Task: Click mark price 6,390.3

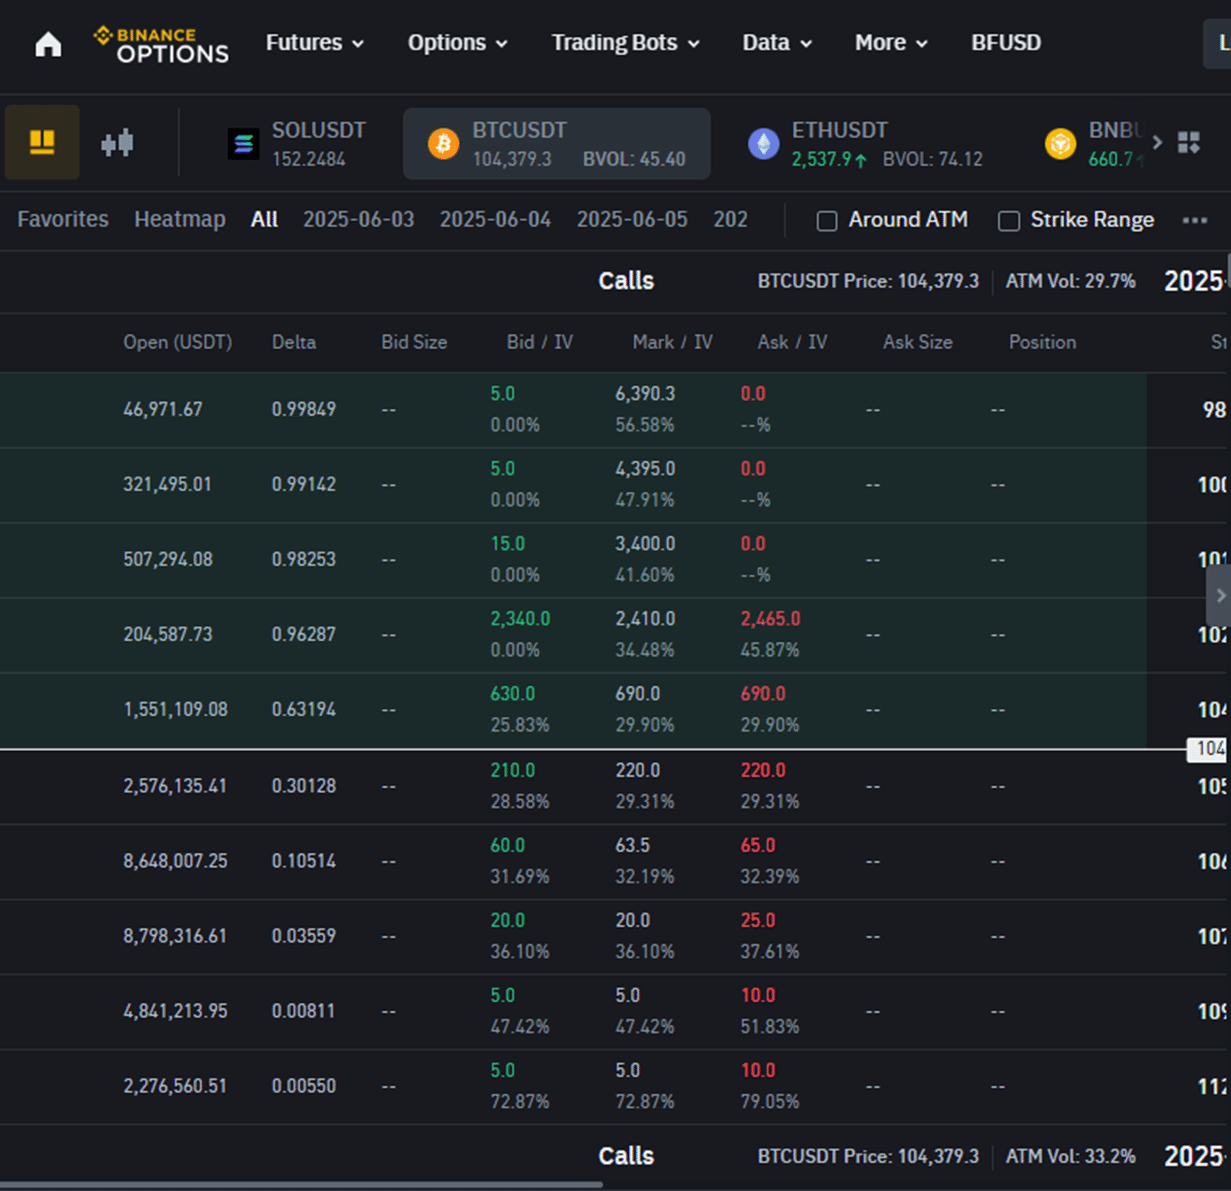Action: [645, 394]
